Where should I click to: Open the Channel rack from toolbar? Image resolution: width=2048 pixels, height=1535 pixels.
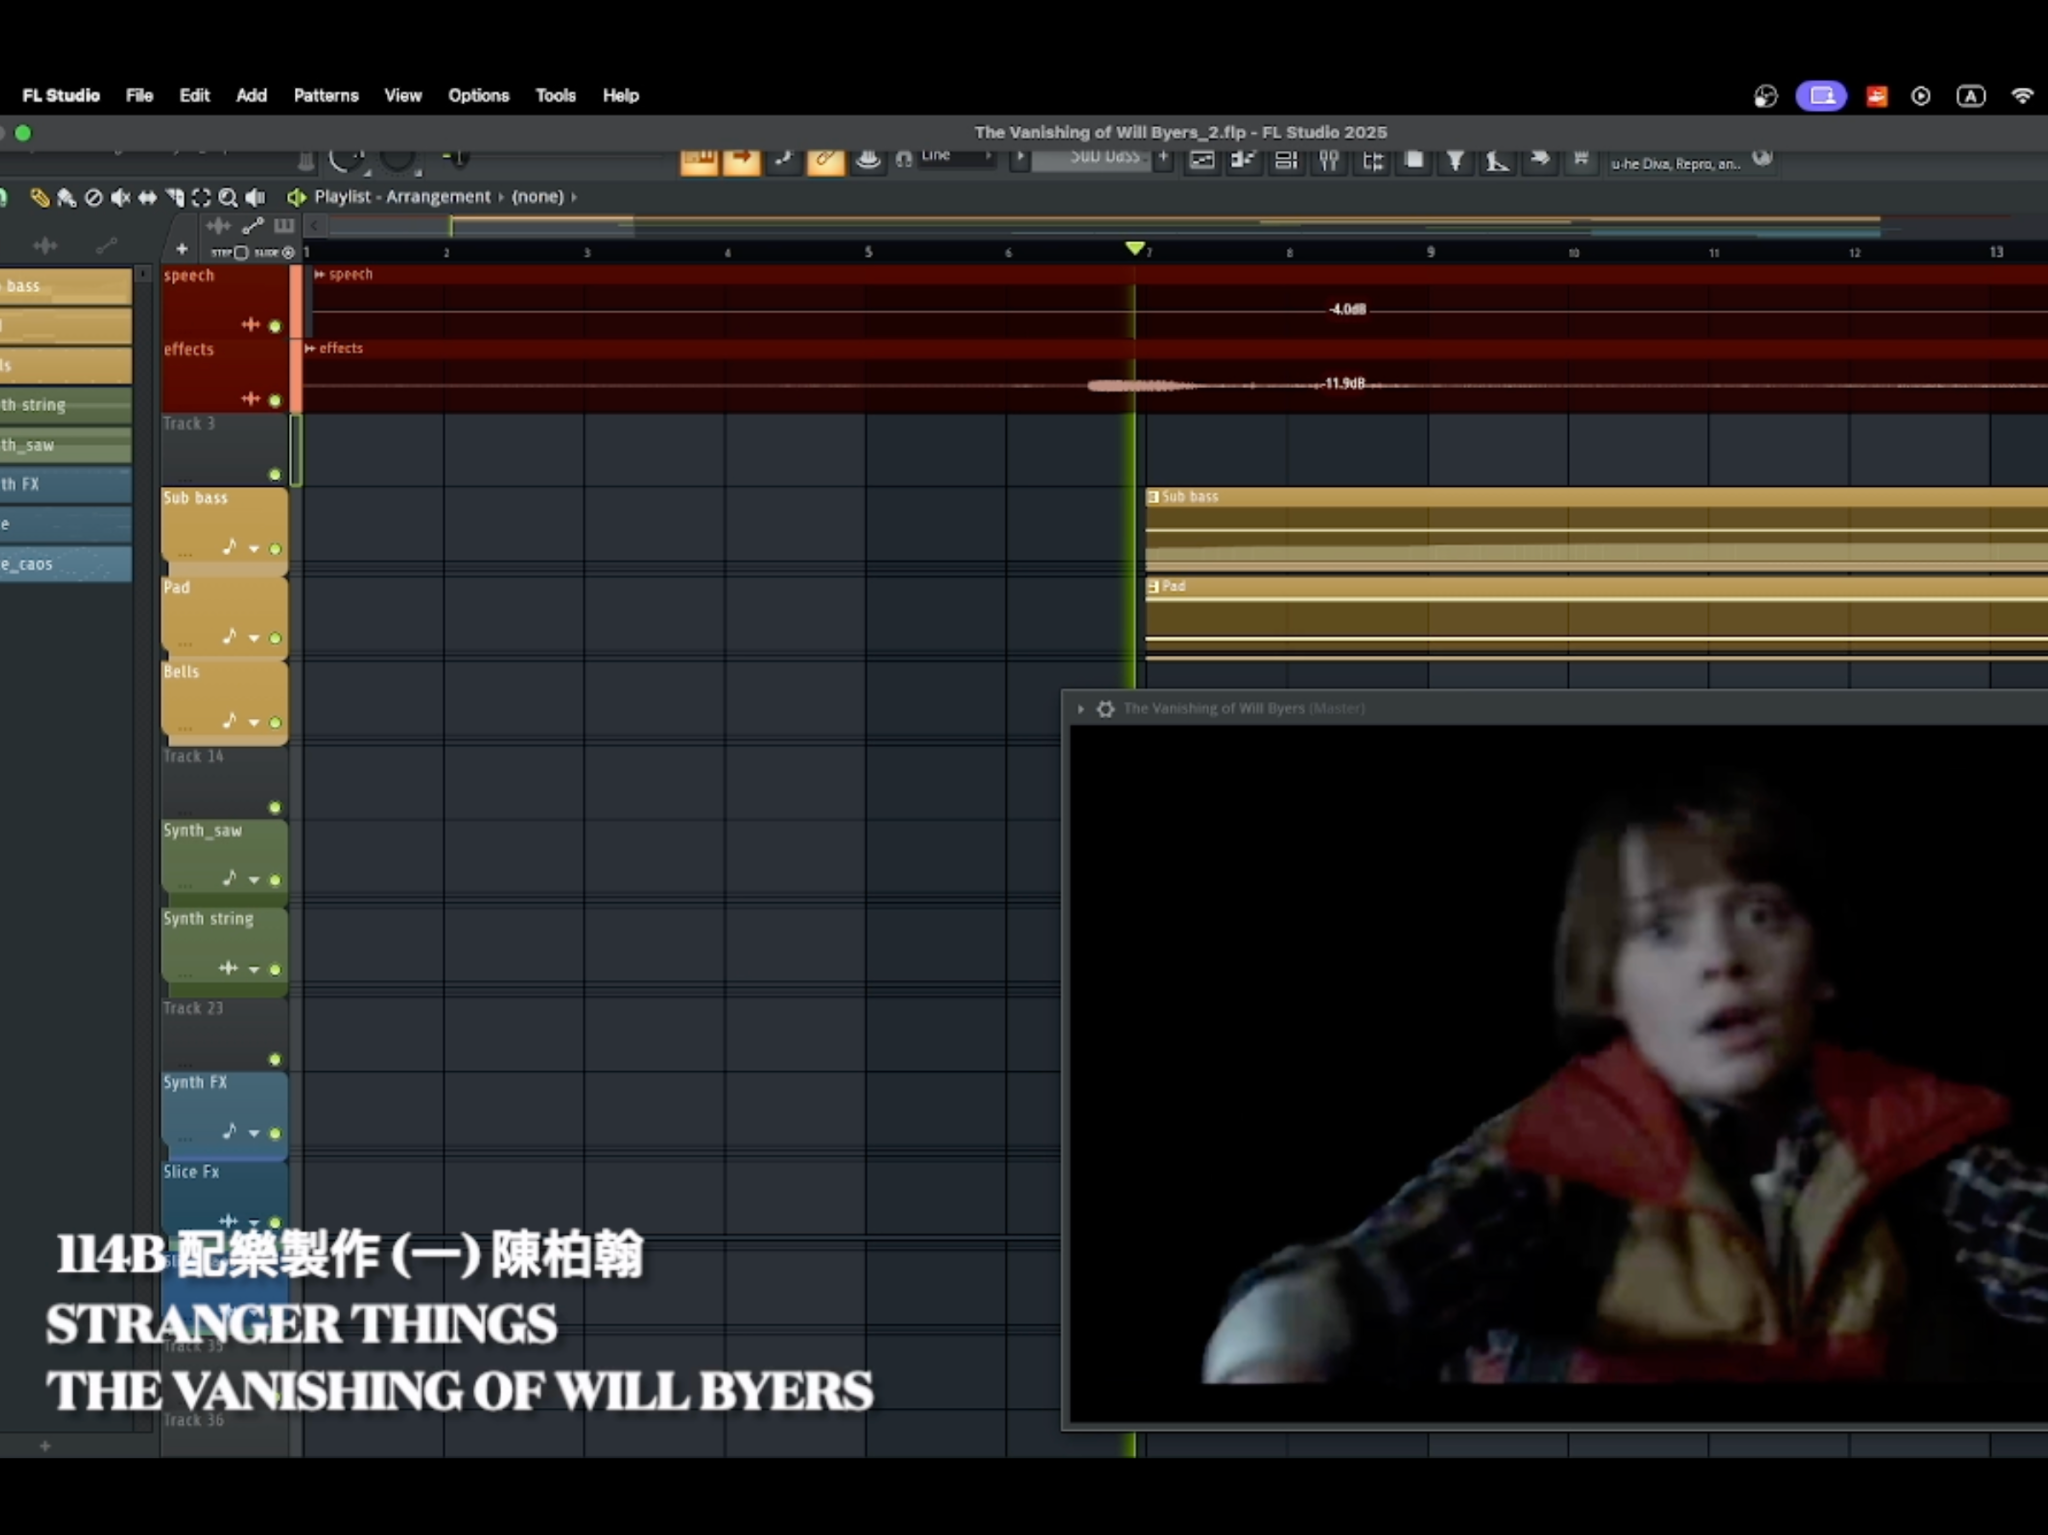[x=1286, y=160]
